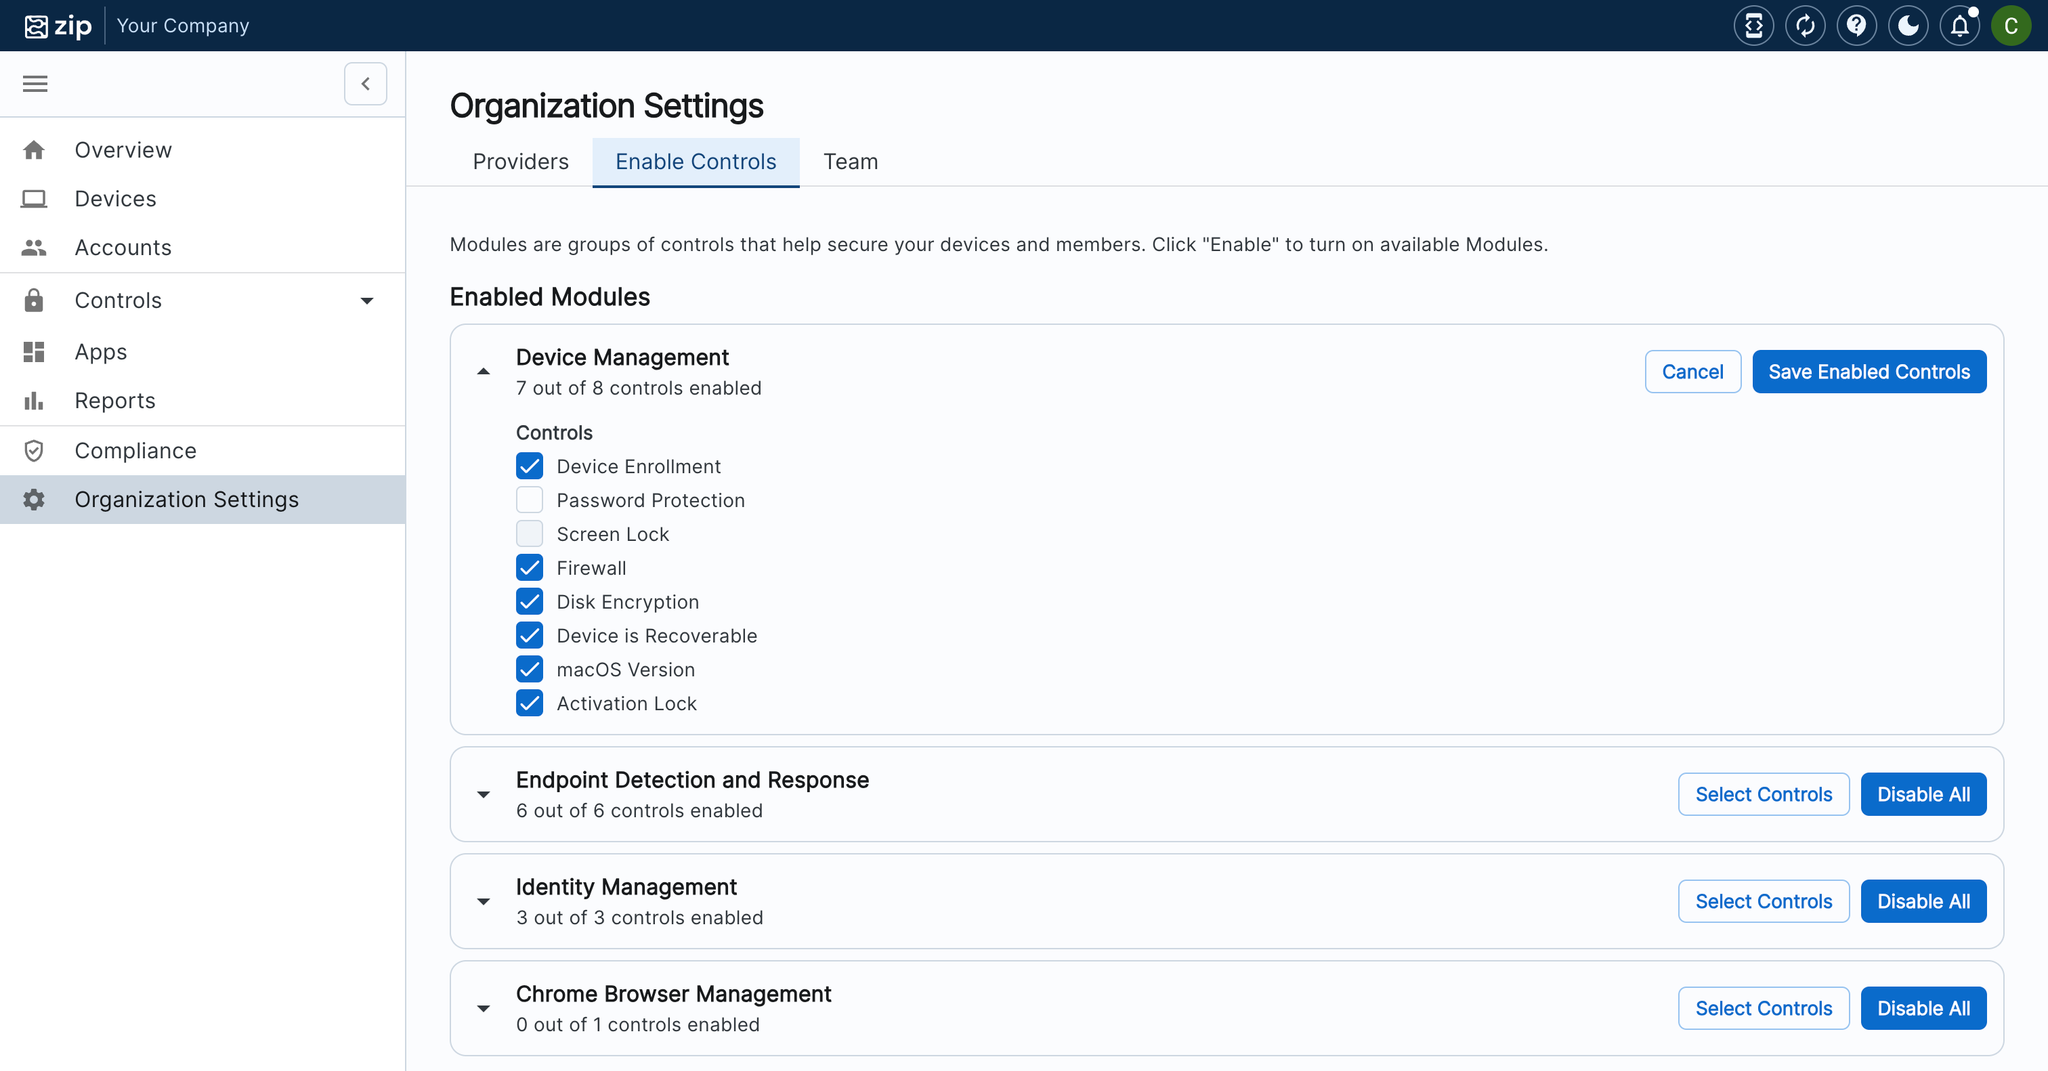
Task: Click the zip logo in header
Action: click(58, 26)
